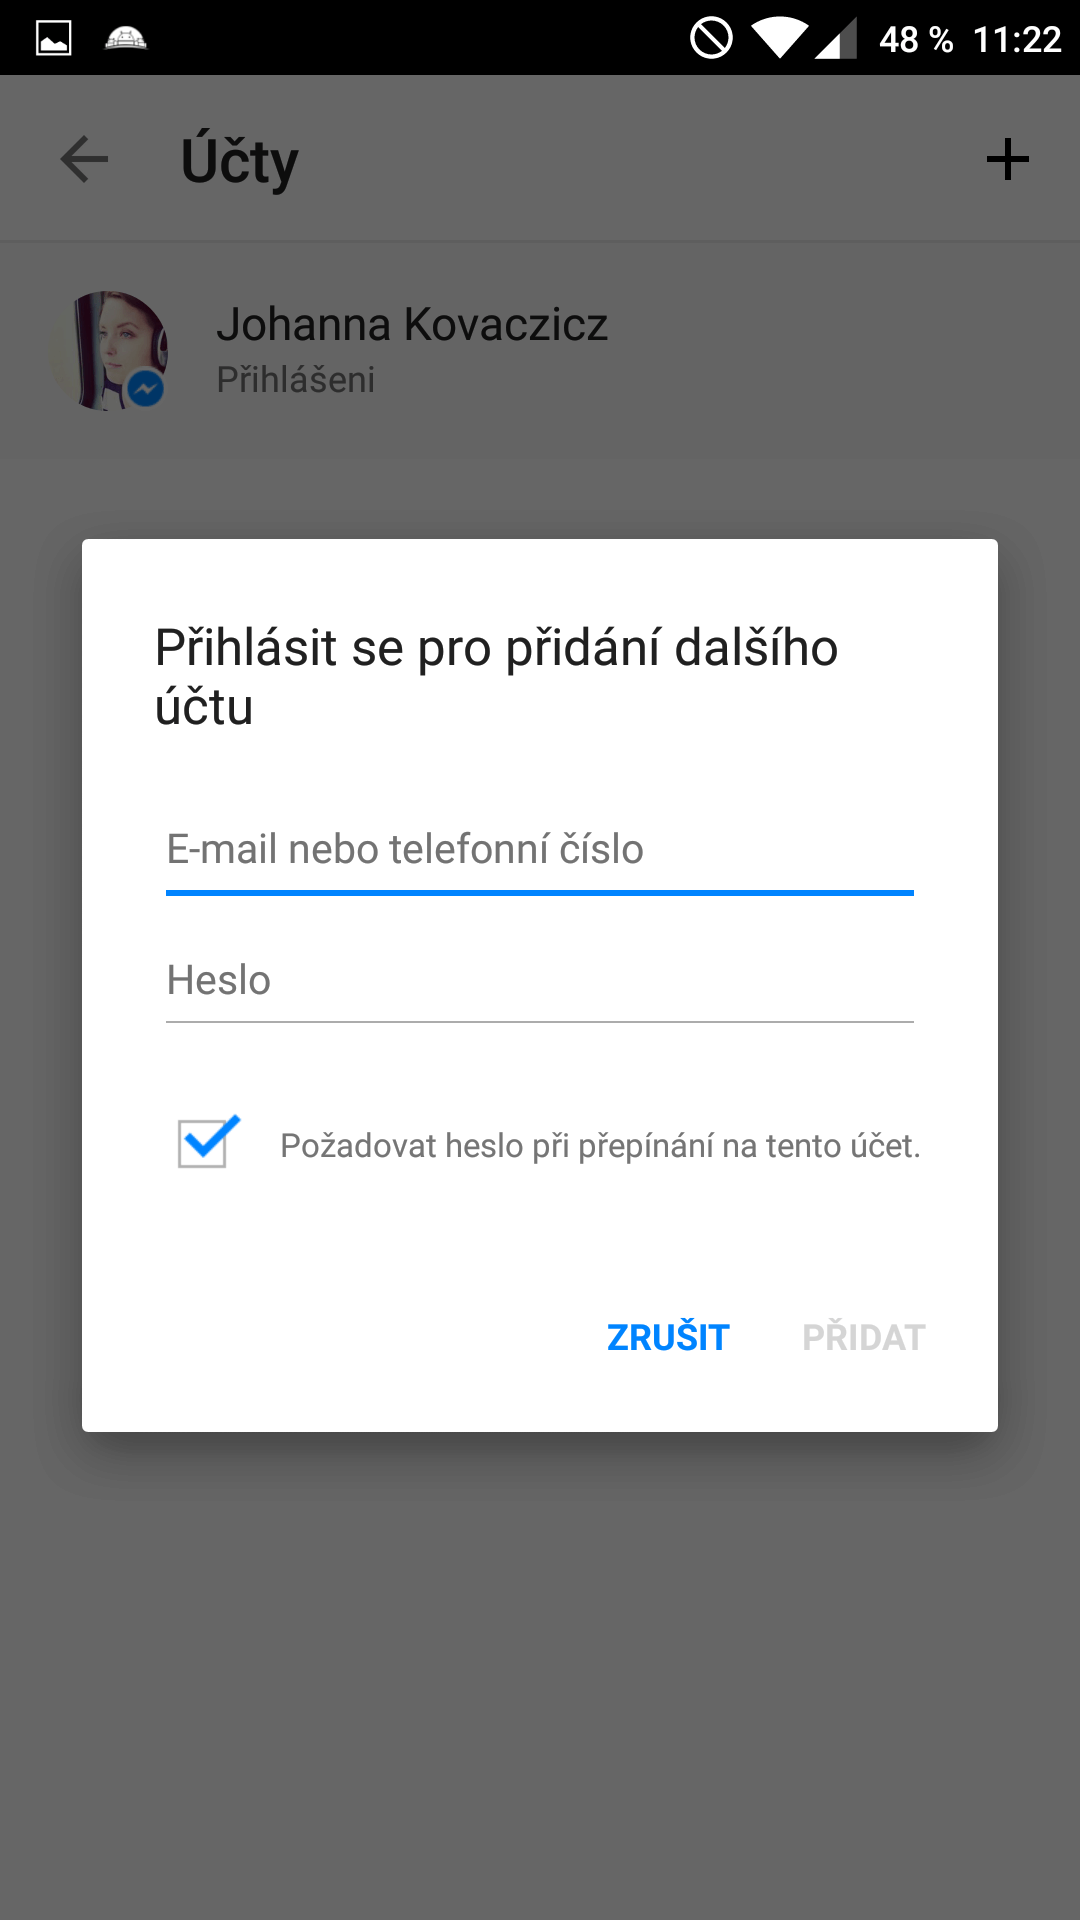1080x1920 pixels.
Task: Focus the Heslo password field
Action: coord(540,980)
